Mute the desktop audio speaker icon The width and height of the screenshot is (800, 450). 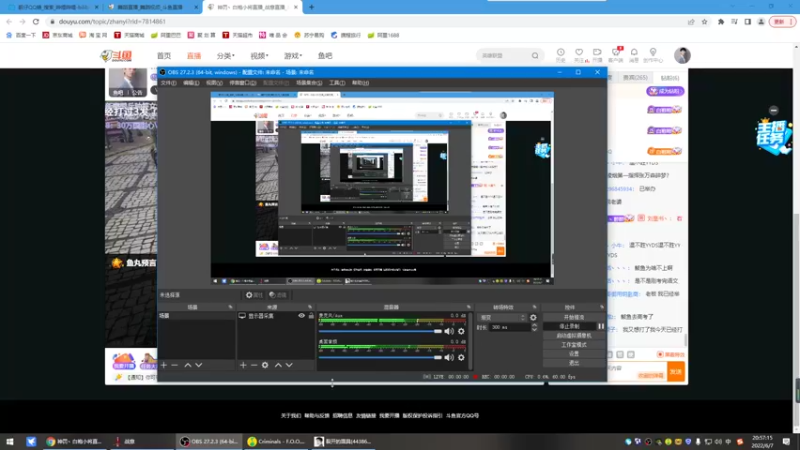[x=449, y=358]
